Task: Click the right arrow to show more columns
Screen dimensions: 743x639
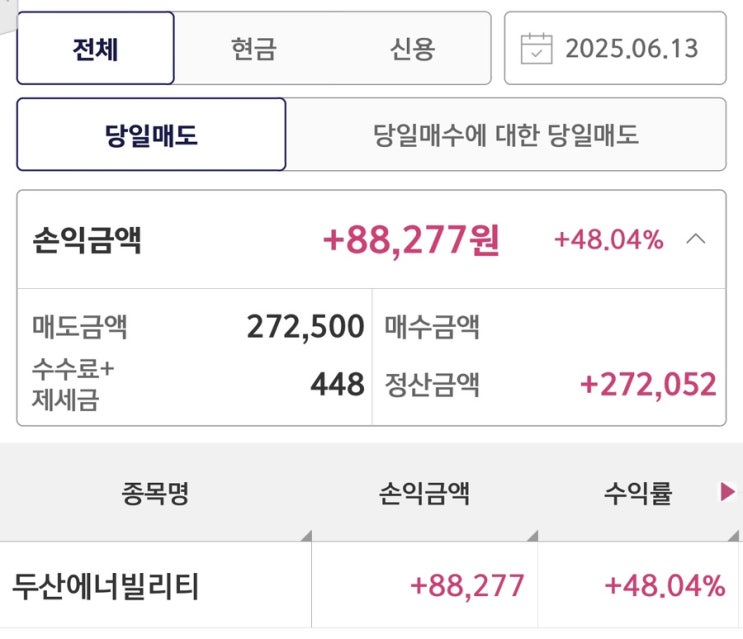Action: 728,491
